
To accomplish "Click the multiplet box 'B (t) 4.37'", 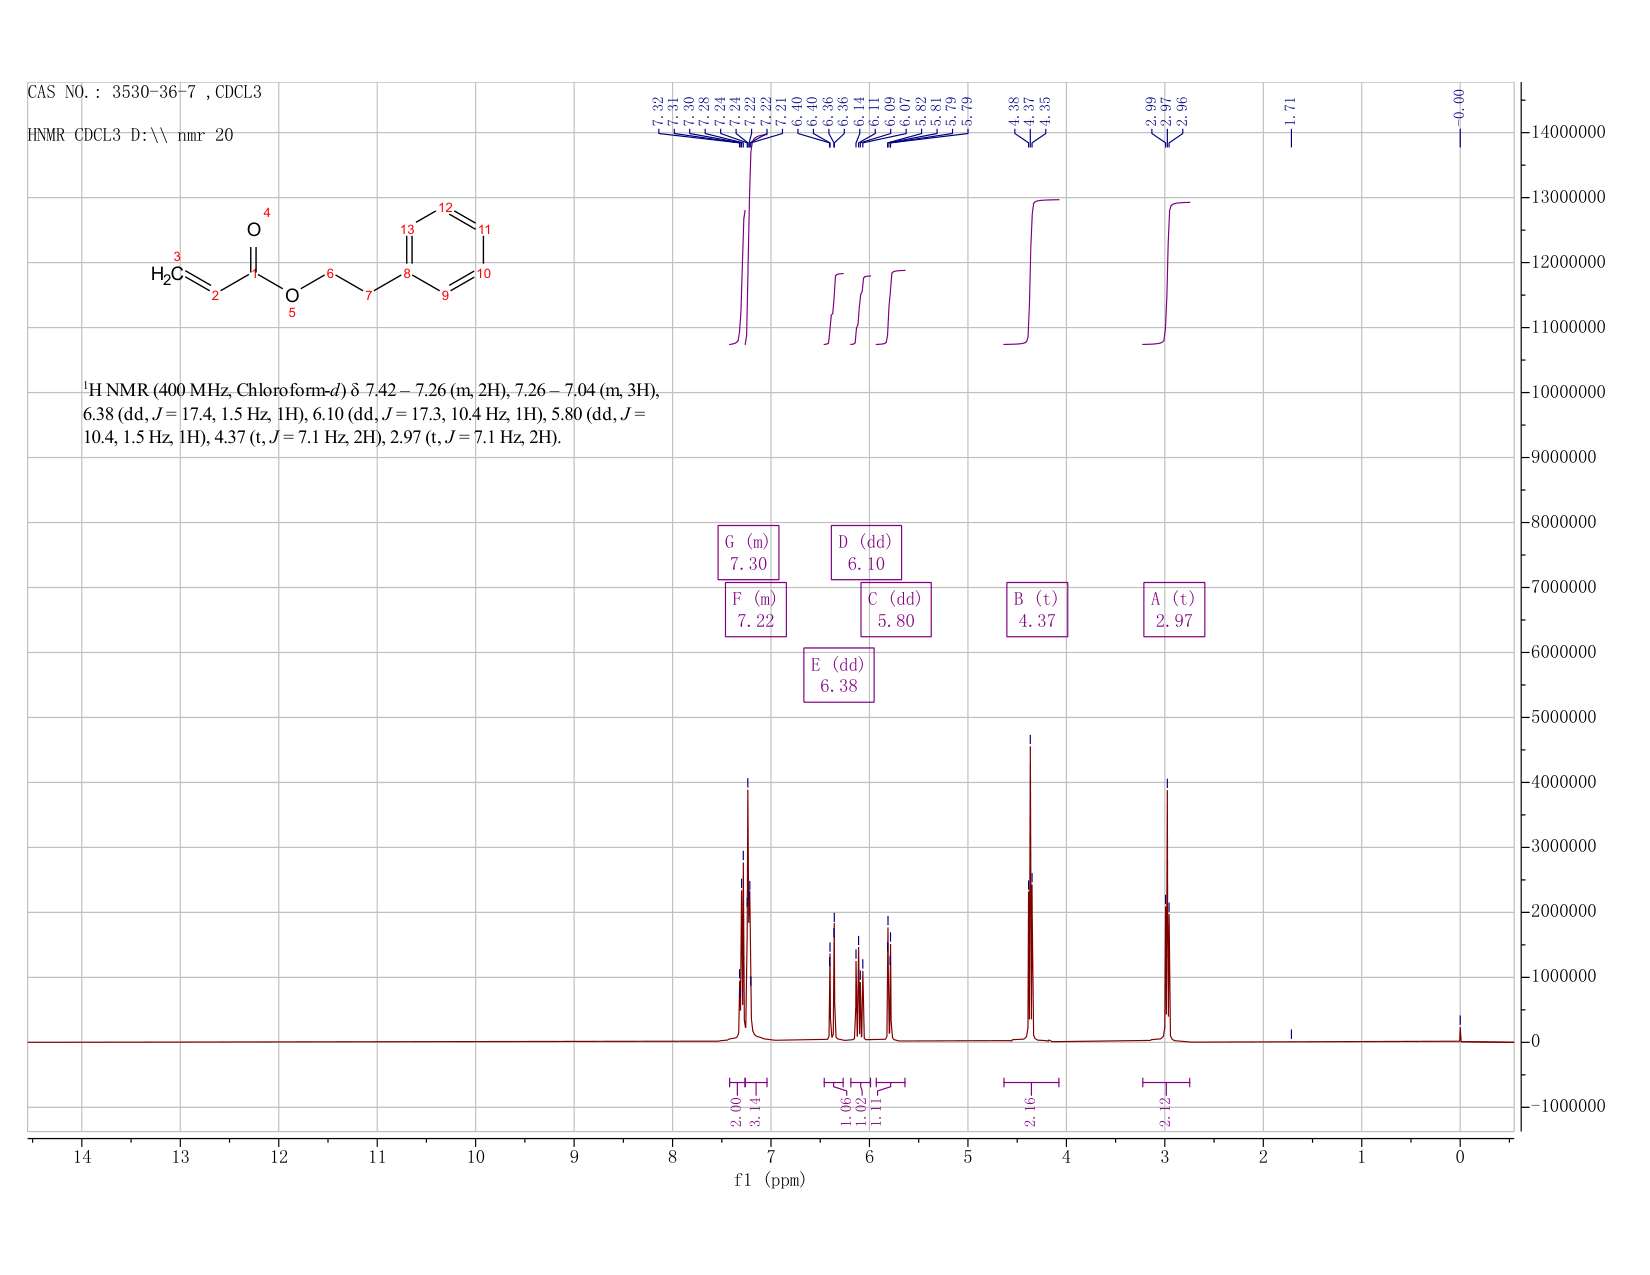I will [1037, 609].
